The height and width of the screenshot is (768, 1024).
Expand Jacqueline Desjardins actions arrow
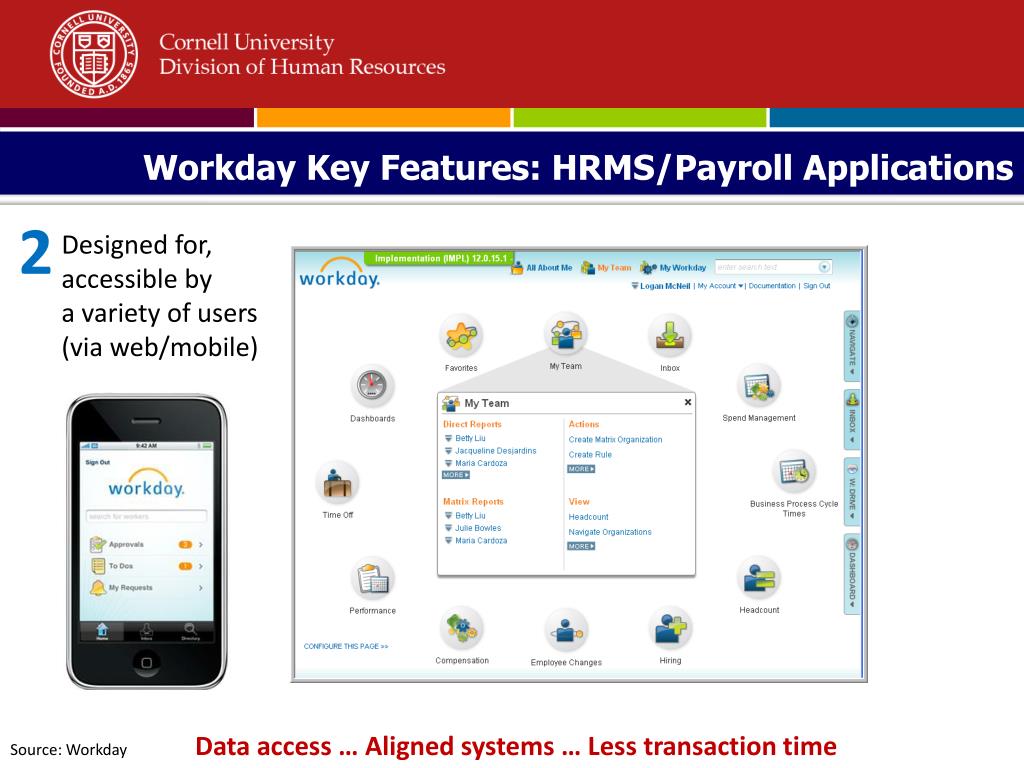pyautogui.click(x=449, y=451)
